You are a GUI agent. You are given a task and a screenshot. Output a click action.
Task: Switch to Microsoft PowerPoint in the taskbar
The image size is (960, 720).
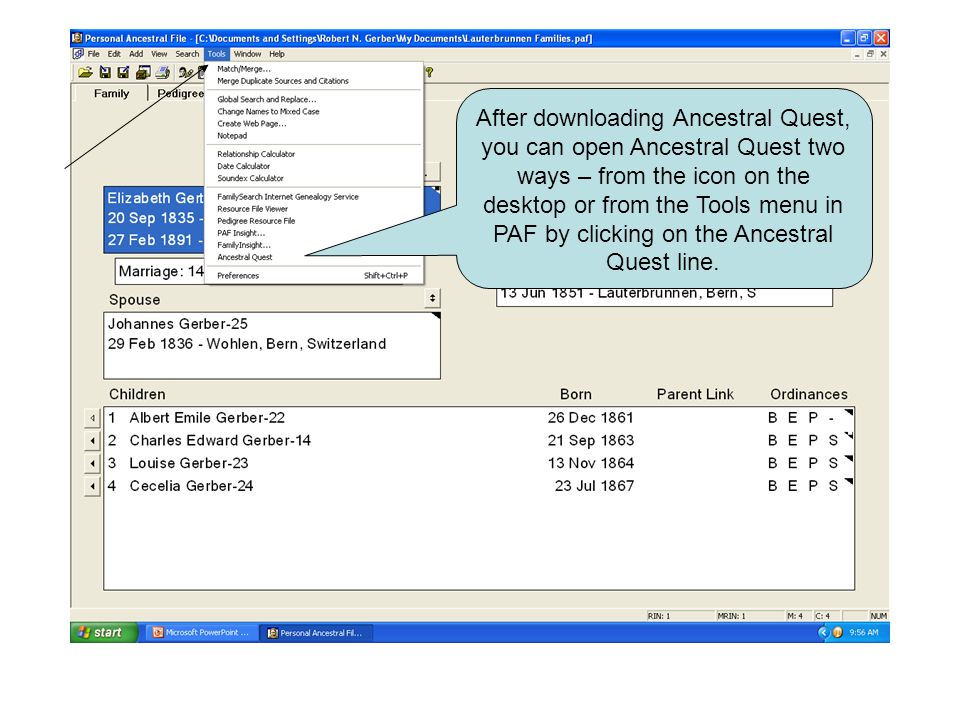click(x=201, y=632)
